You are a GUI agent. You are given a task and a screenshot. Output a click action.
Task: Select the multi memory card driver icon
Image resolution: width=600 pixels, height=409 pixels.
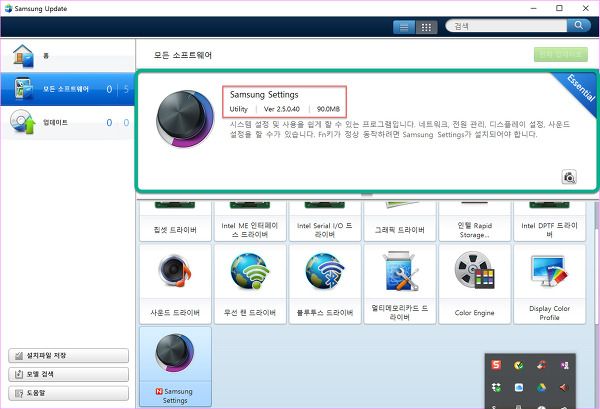point(399,271)
